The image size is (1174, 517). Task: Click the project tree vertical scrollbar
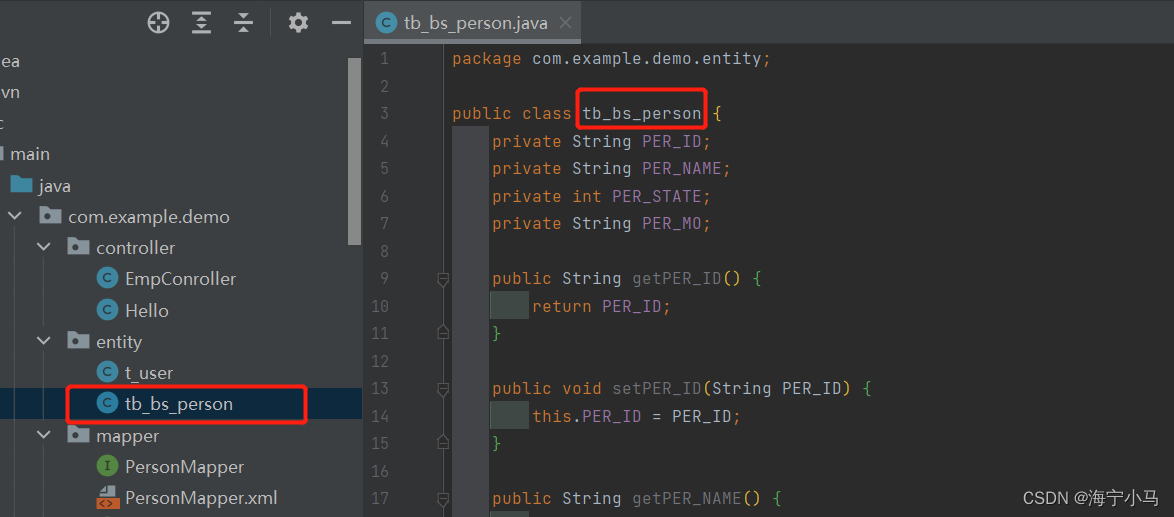[x=355, y=151]
